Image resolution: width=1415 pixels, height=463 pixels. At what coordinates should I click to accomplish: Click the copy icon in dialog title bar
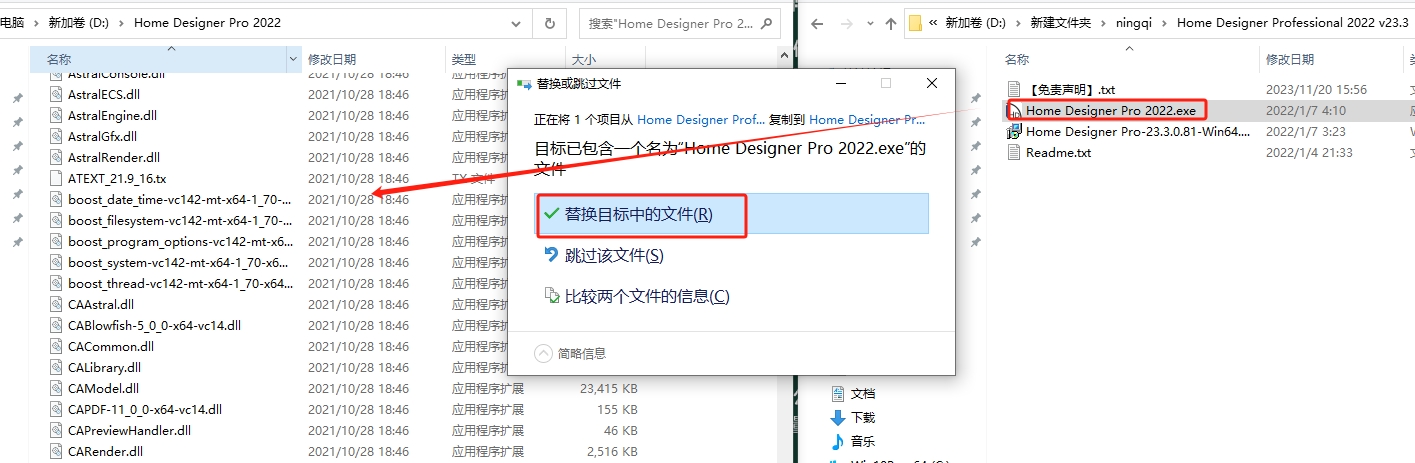click(524, 84)
